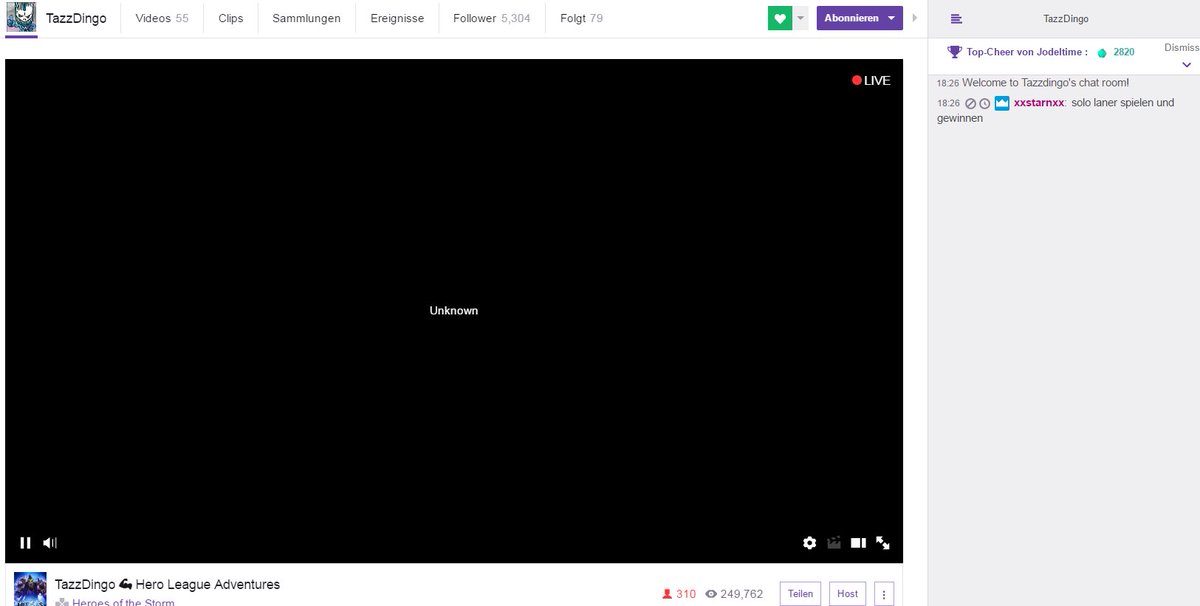Click the Welcome to Tazzdingo's chat room message
The image size is (1200, 606).
pos(1045,83)
